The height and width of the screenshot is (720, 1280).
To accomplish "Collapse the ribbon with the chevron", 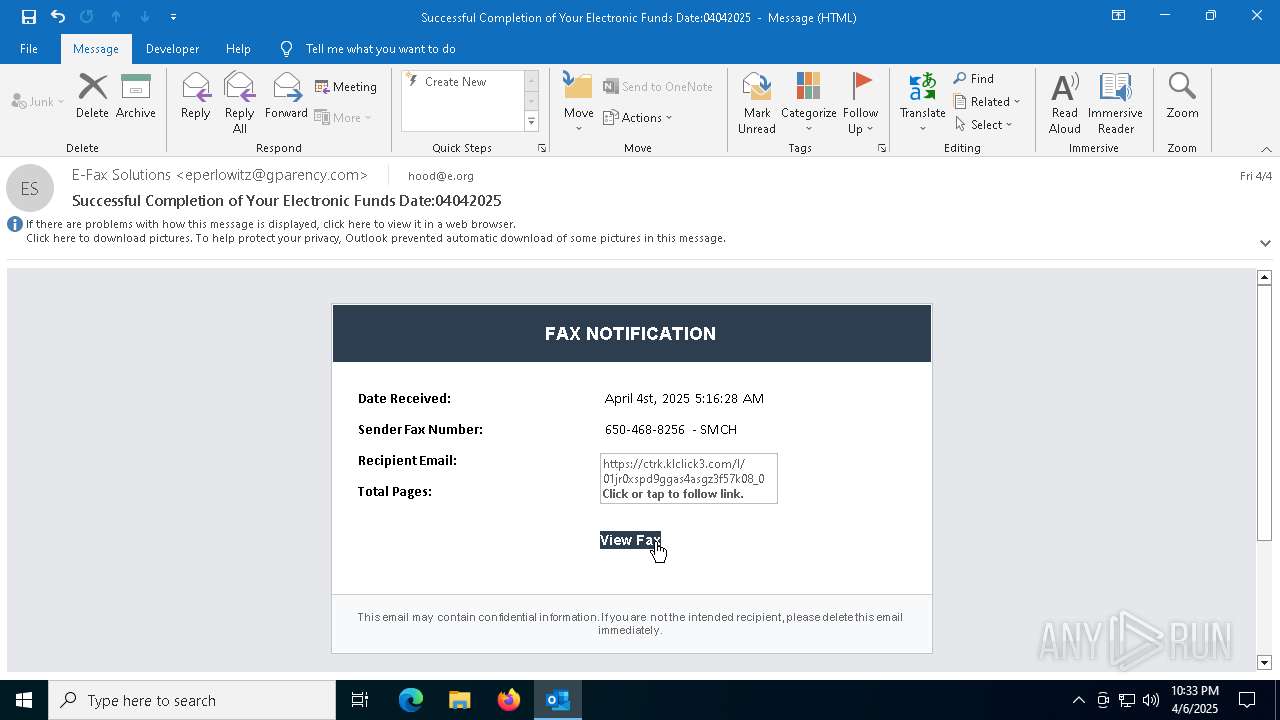I will [x=1266, y=149].
